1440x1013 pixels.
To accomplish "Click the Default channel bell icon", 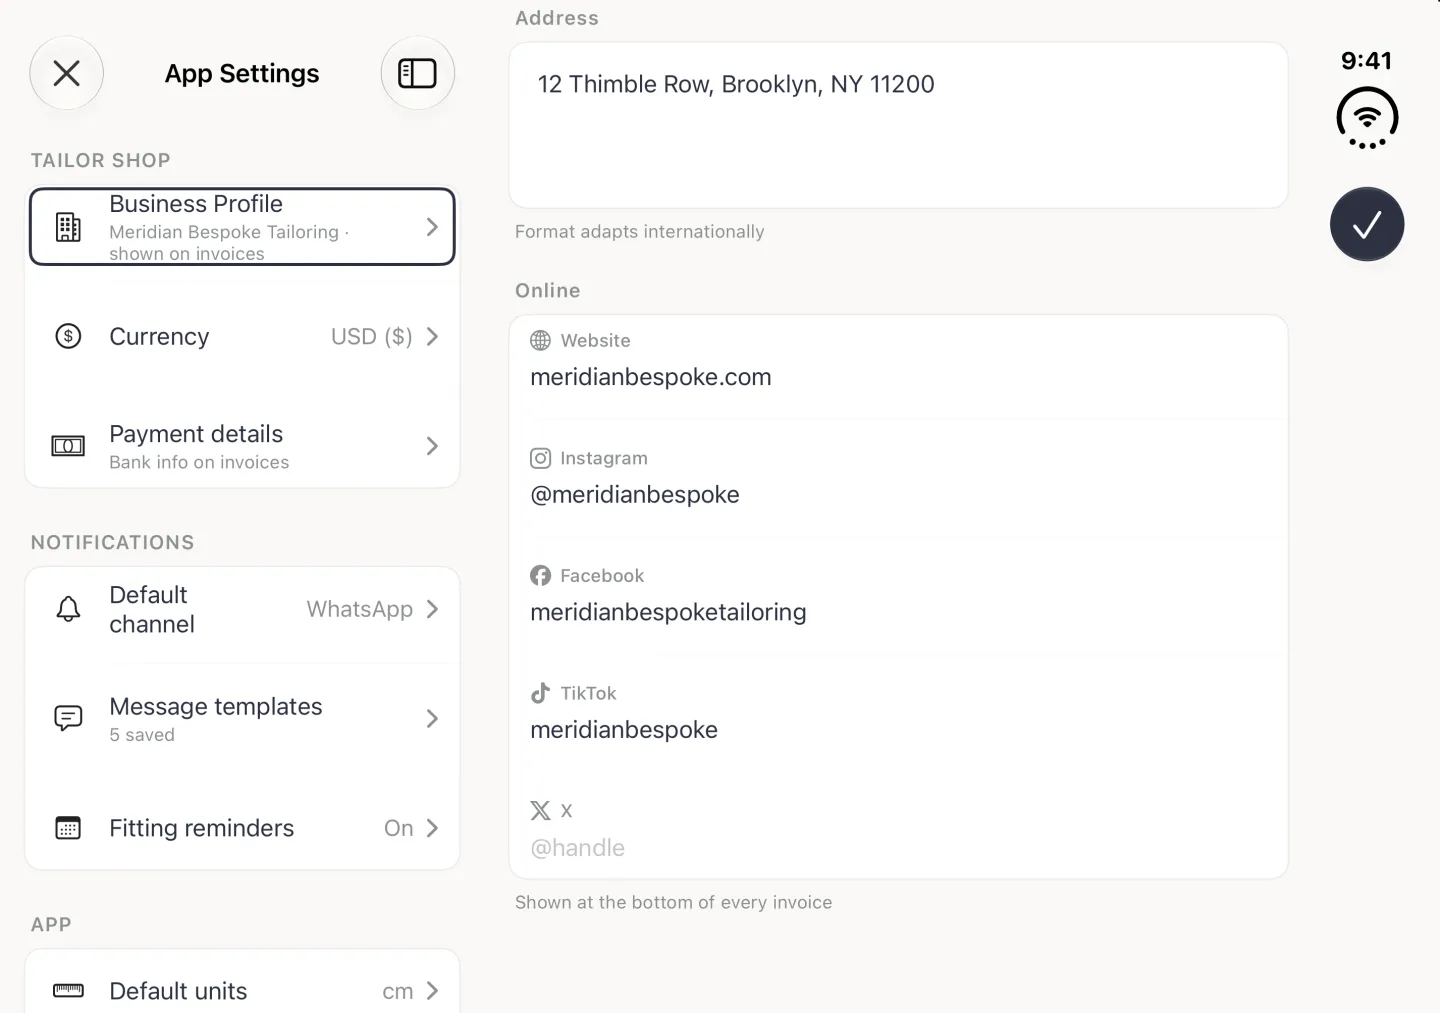I will tap(68, 609).
